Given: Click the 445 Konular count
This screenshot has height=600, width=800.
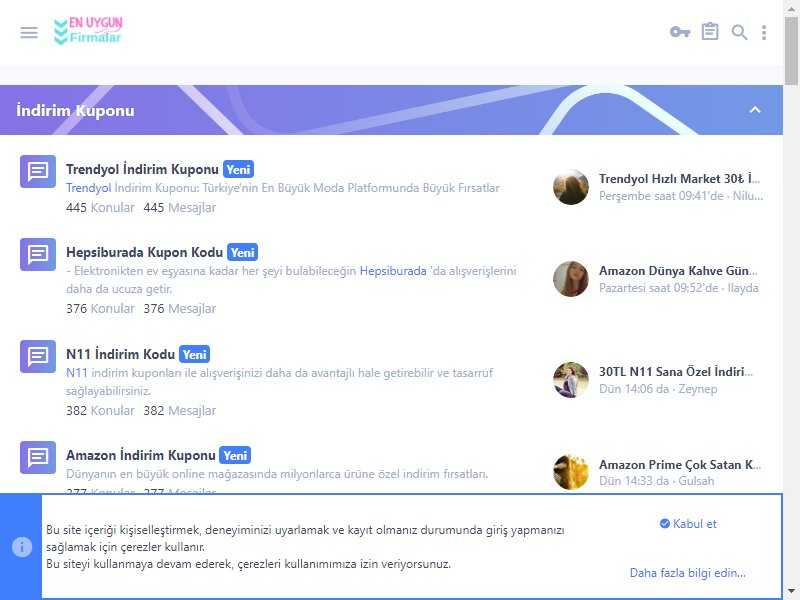Looking at the screenshot, I should (101, 208).
